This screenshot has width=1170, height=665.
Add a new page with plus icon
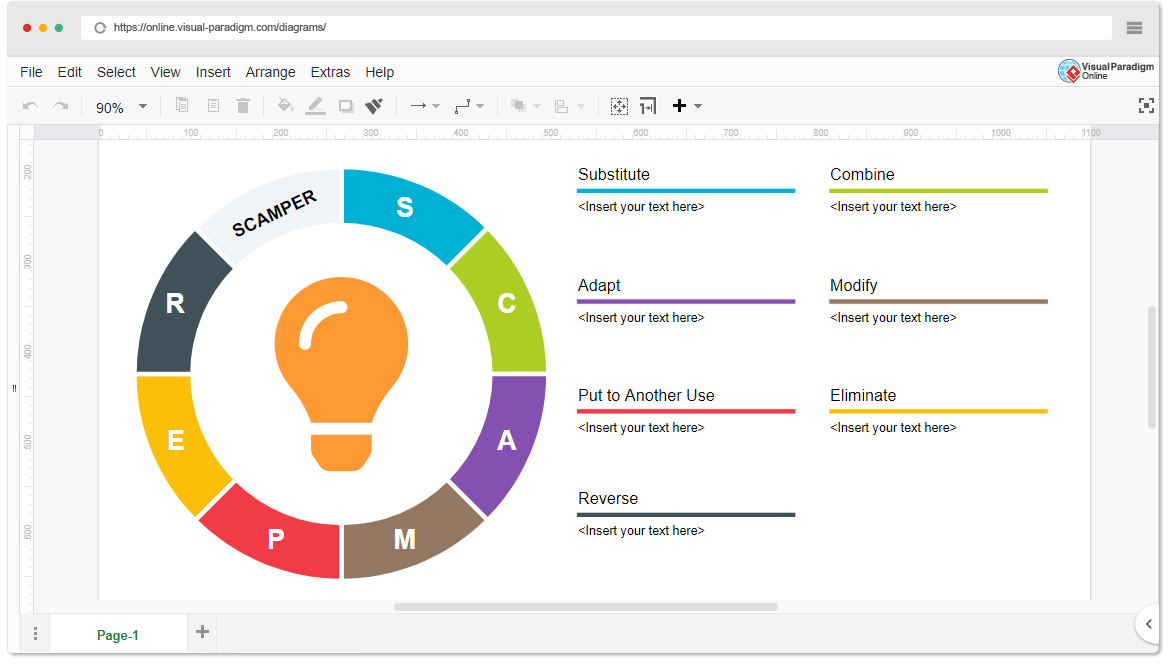click(x=202, y=632)
